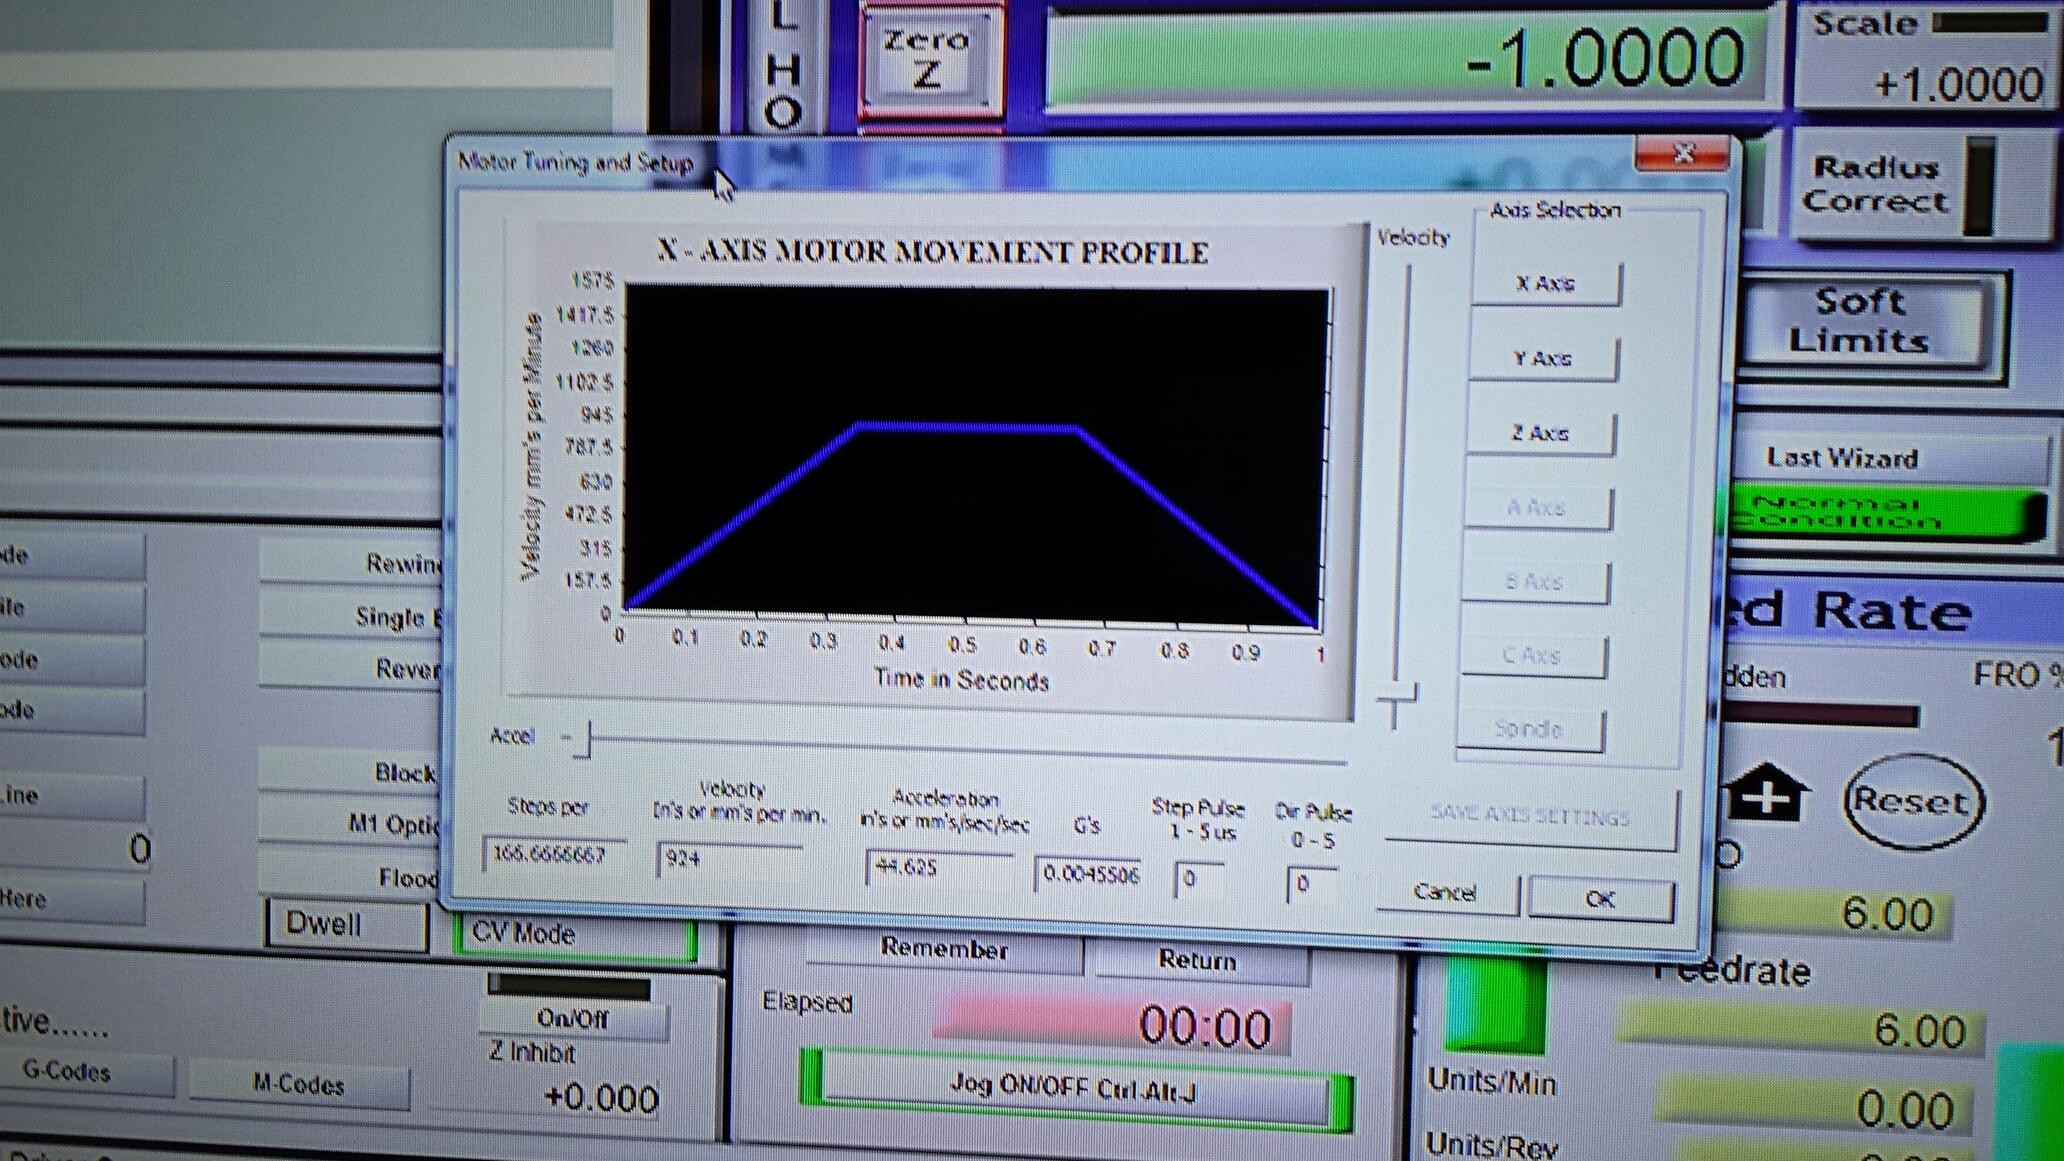2064x1161 pixels.
Task: Click the Steps per input field
Action: coord(554,854)
